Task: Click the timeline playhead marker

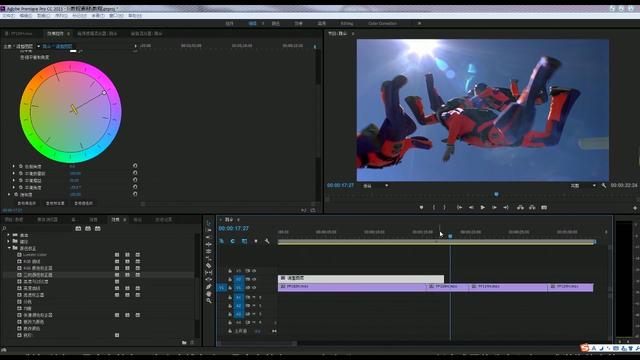Action: point(450,236)
